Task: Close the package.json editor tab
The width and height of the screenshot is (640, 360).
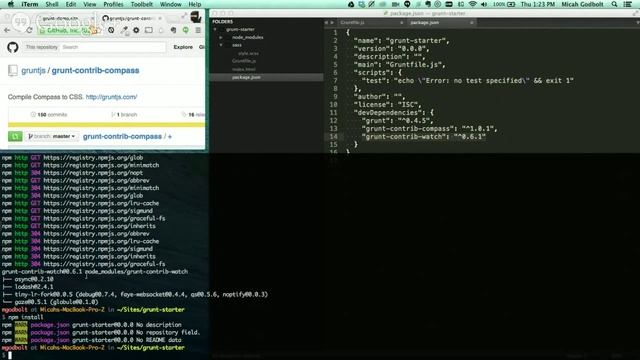Action: [472, 22]
